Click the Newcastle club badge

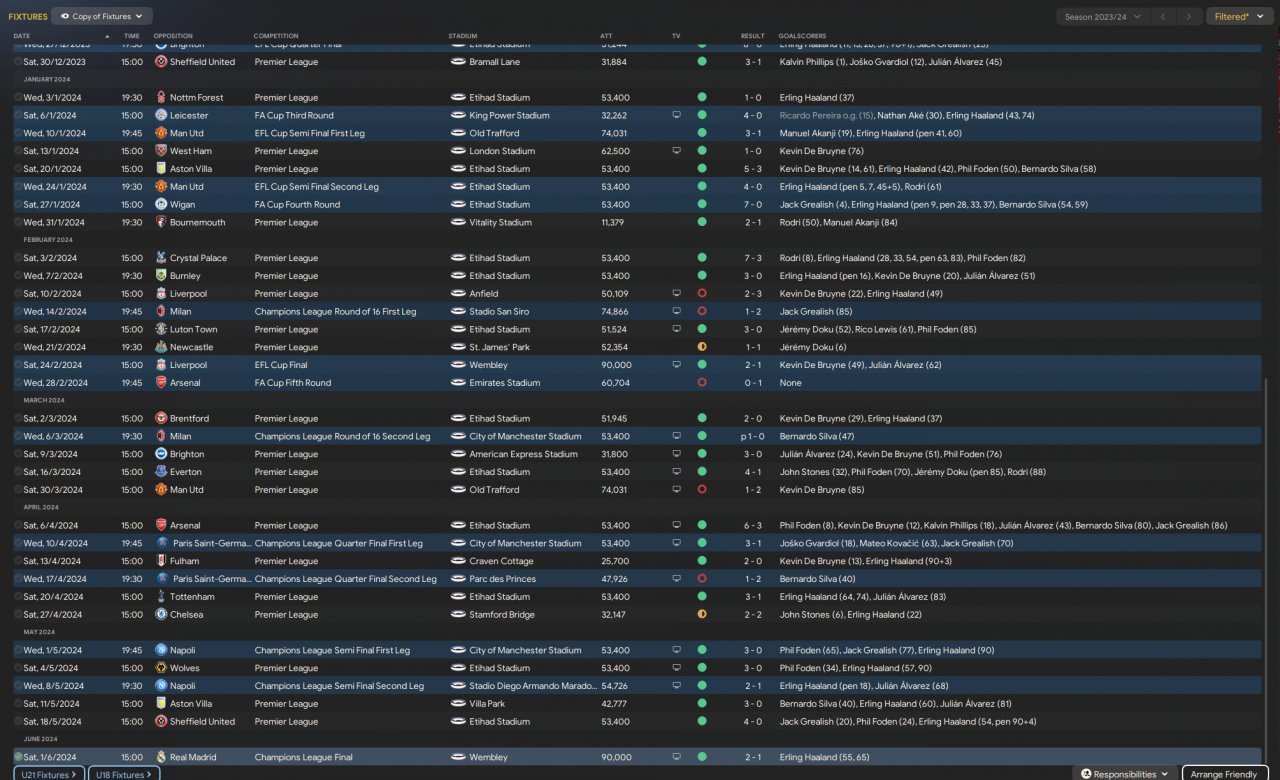coord(161,347)
